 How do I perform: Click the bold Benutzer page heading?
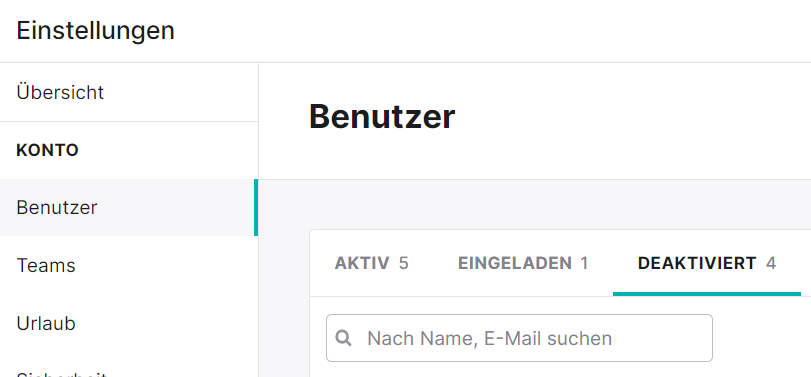coord(382,117)
